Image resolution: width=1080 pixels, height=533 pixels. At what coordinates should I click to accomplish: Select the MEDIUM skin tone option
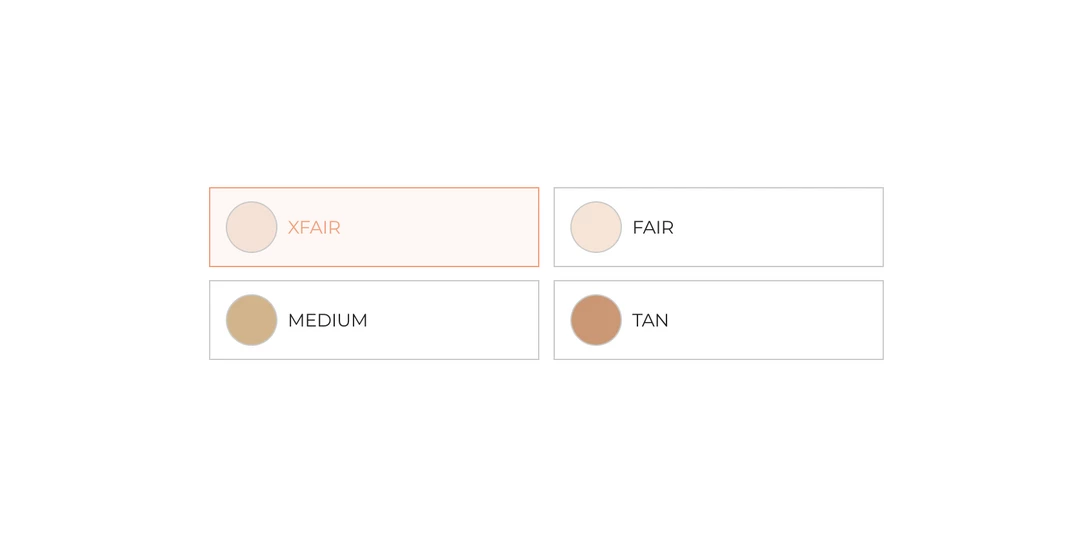373,320
